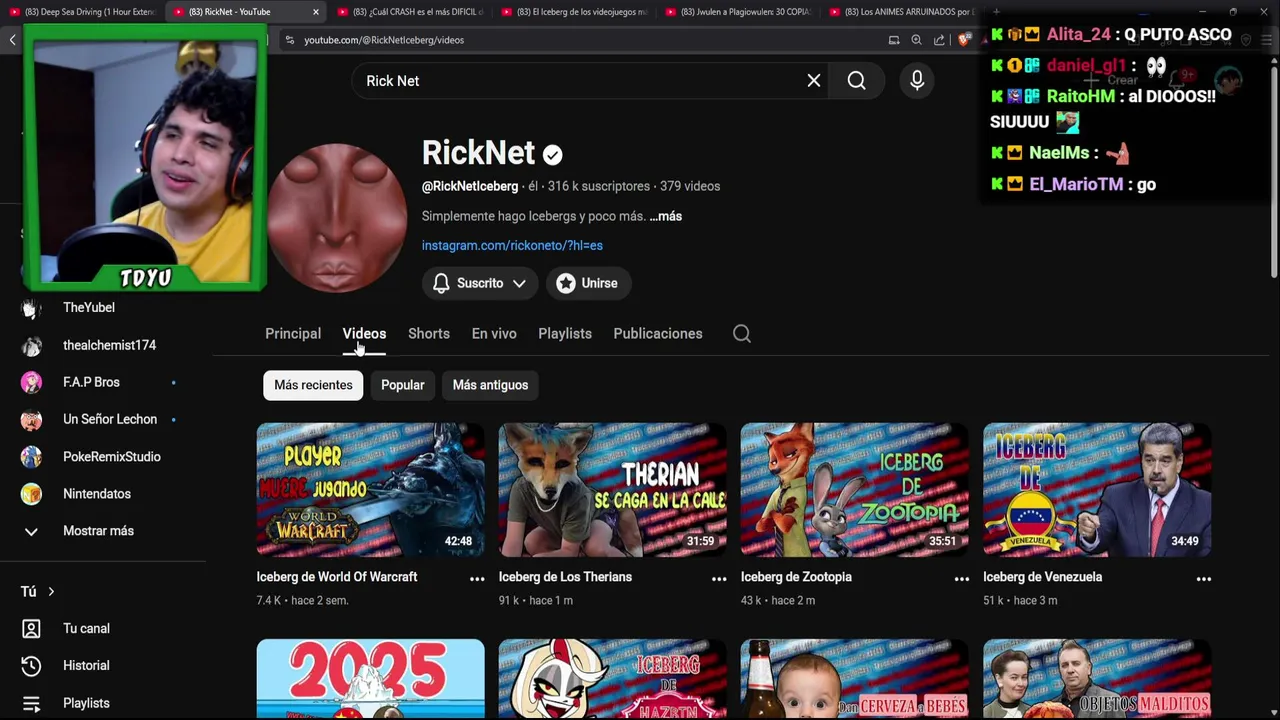Viewport: 1280px width, 720px height.
Task: Play the Venezuela iceberg video thumbnail
Action: coord(1097,489)
